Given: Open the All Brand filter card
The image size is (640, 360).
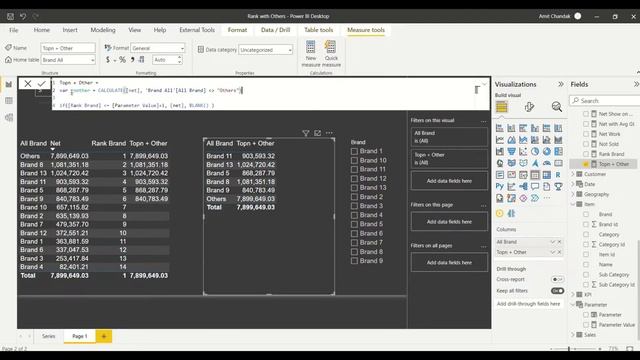Looking at the screenshot, I should 449,137.
